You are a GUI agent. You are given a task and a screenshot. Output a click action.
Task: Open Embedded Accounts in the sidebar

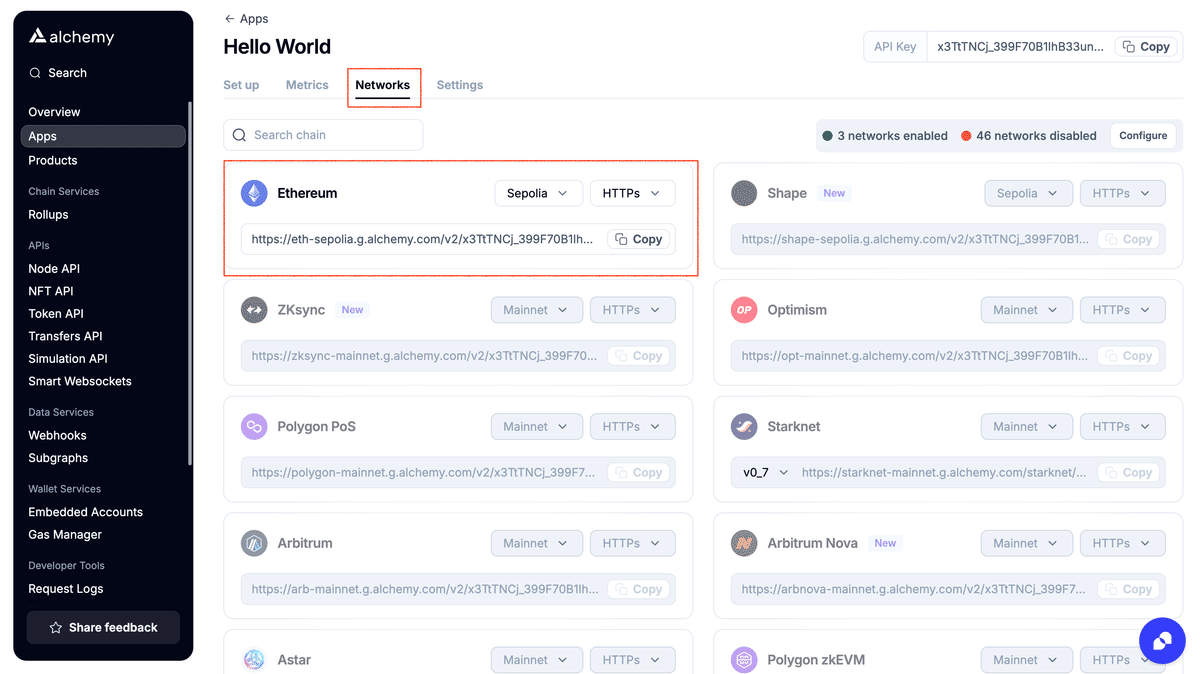coord(85,512)
